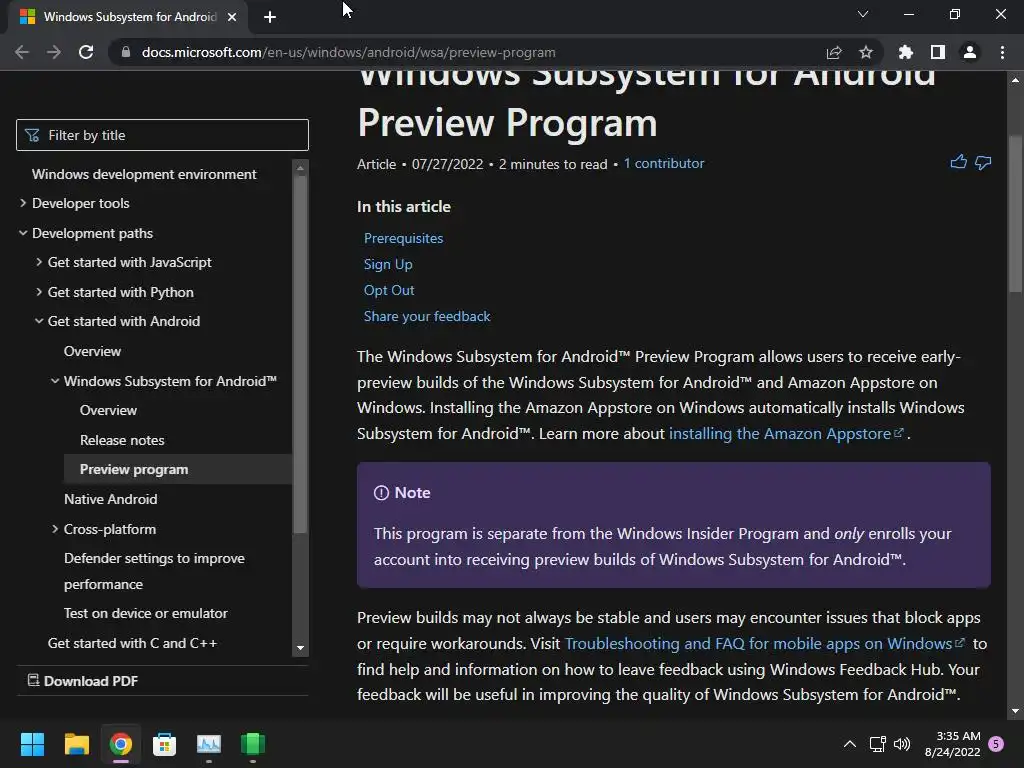Click sidebar scrollbar up arrow
This screenshot has width=1024, height=768.
click(x=300, y=168)
